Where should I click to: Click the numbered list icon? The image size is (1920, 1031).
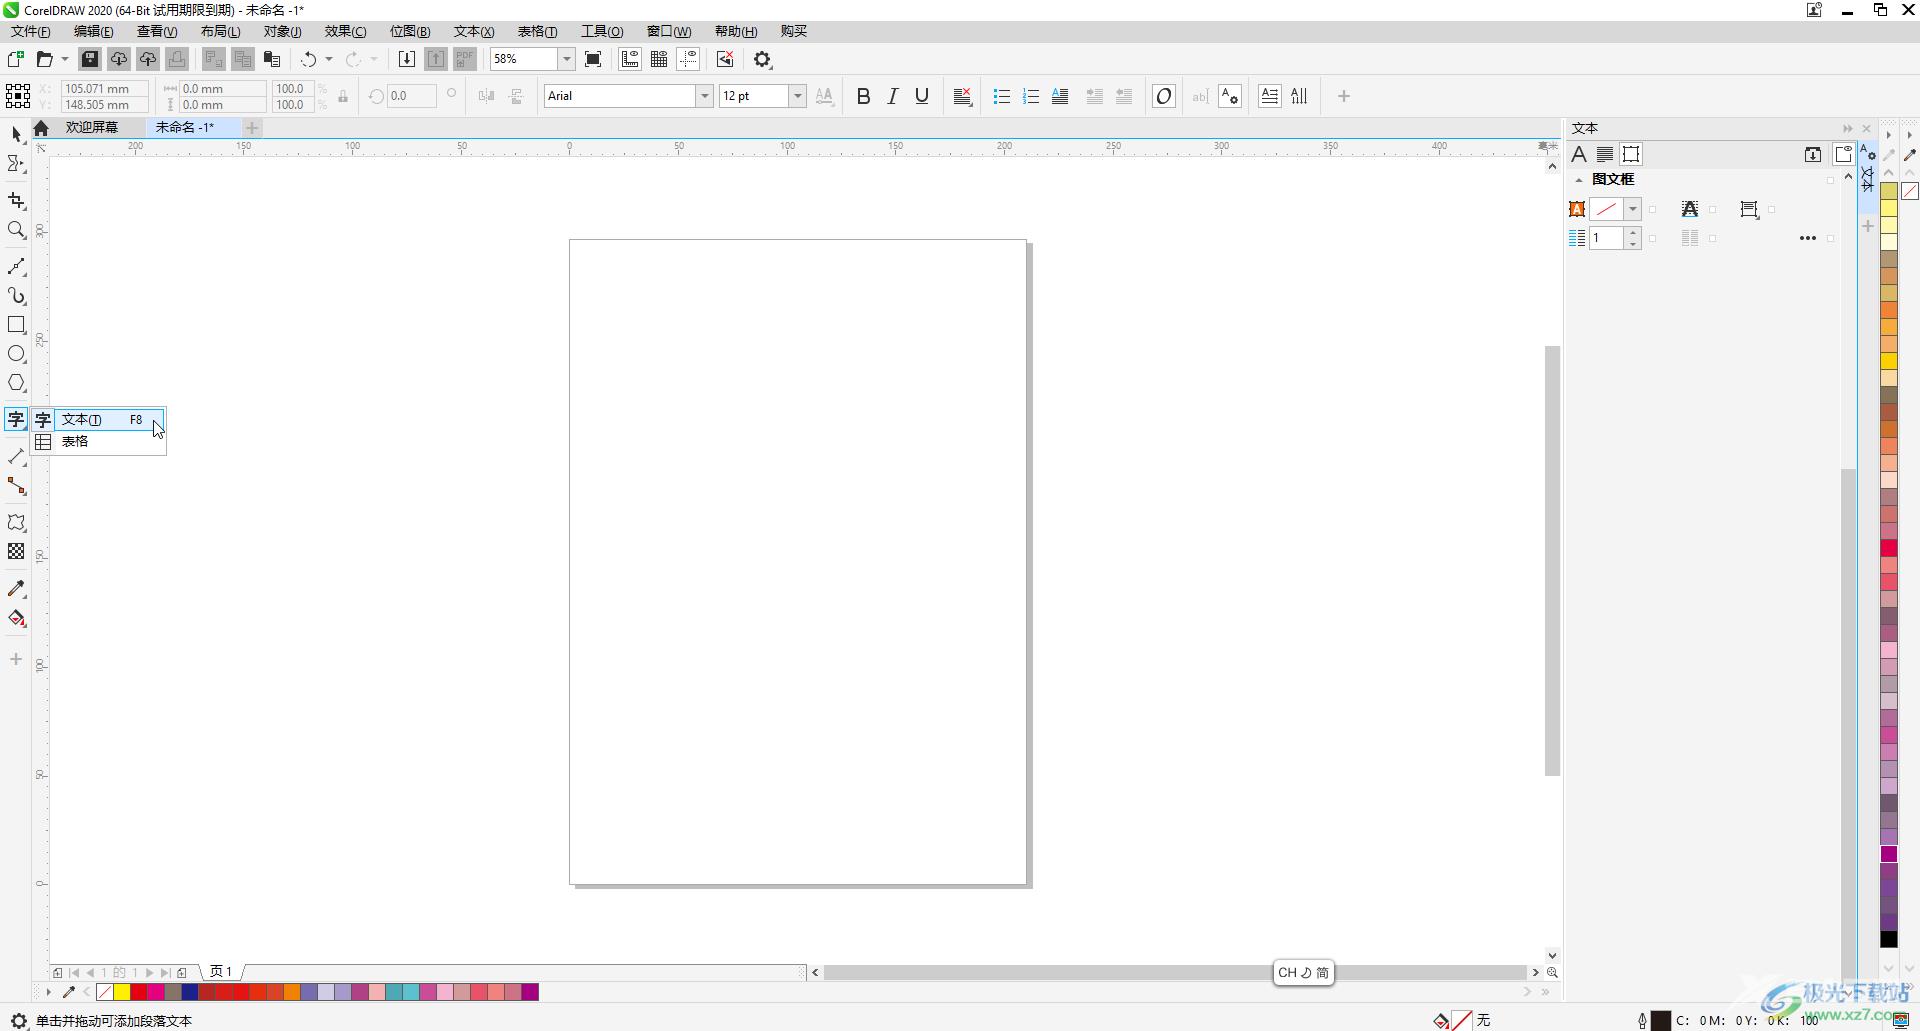(1031, 96)
